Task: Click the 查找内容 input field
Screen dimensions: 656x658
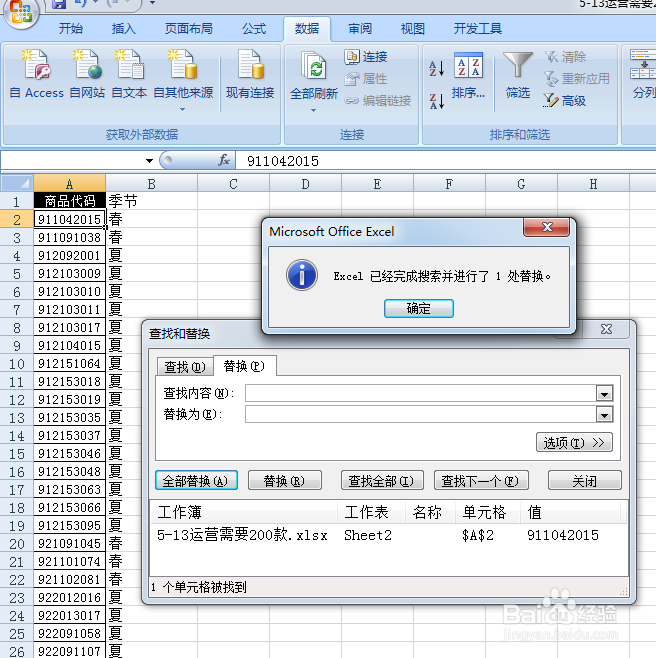Action: (x=421, y=393)
